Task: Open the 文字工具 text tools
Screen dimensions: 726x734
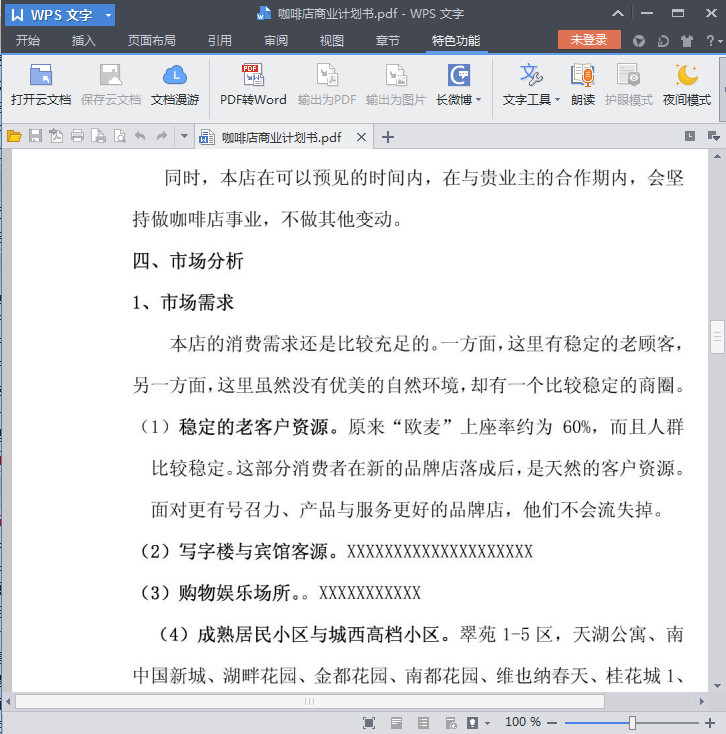Action: 531,85
